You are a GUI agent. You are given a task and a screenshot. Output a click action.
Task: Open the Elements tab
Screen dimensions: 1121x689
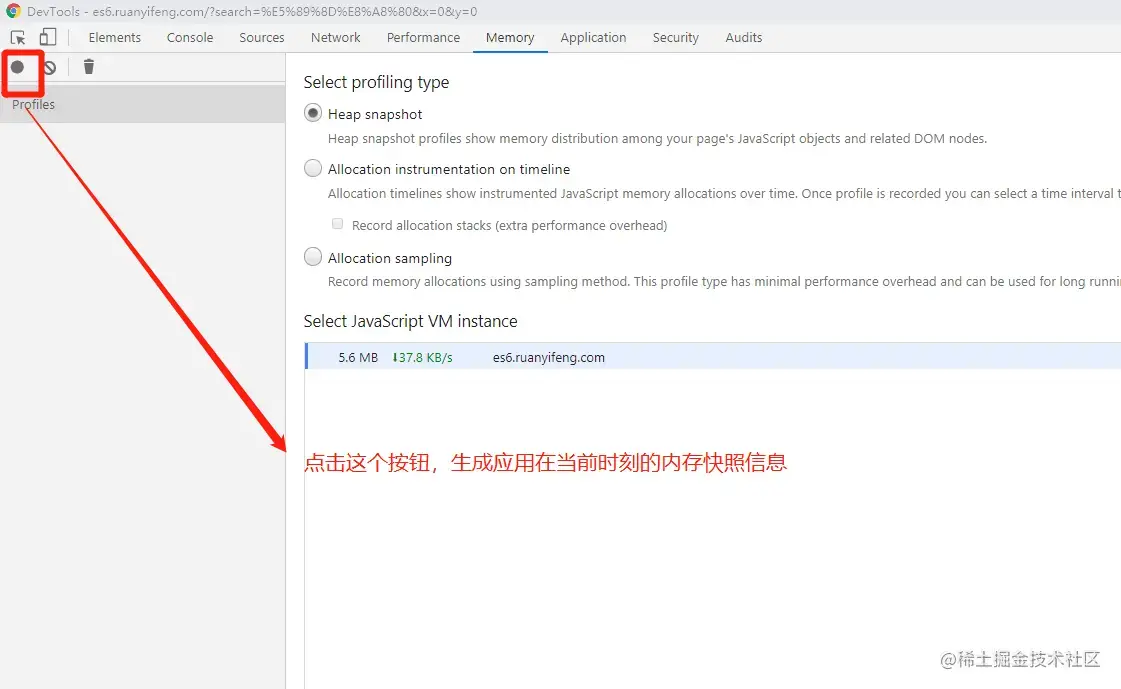pyautogui.click(x=114, y=38)
